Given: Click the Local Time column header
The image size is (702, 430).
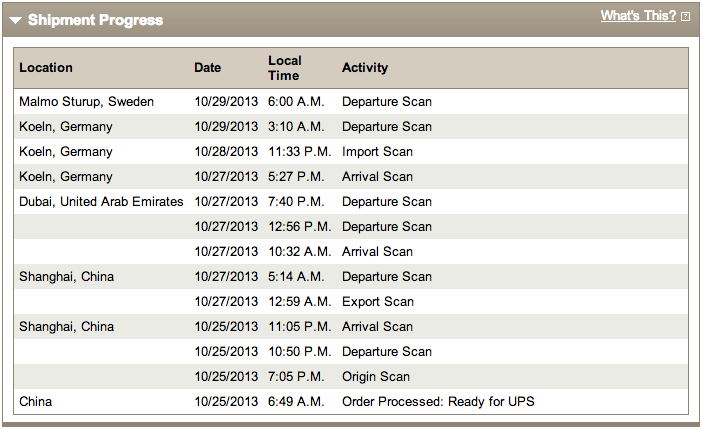Looking at the screenshot, I should click(x=285, y=68).
